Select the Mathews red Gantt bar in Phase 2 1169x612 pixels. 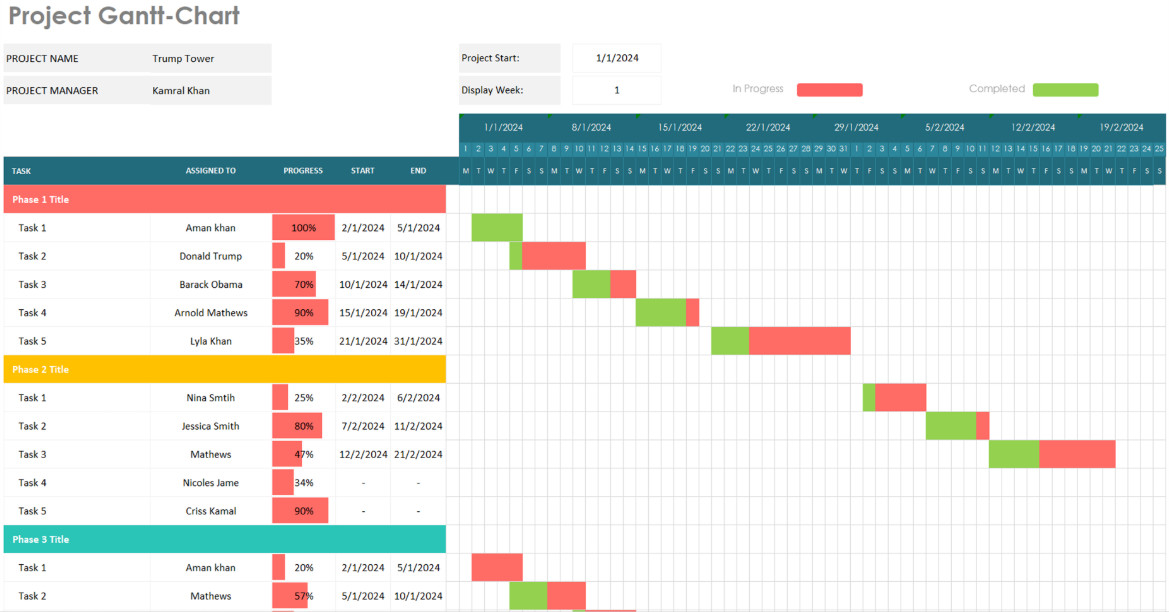pos(1077,454)
